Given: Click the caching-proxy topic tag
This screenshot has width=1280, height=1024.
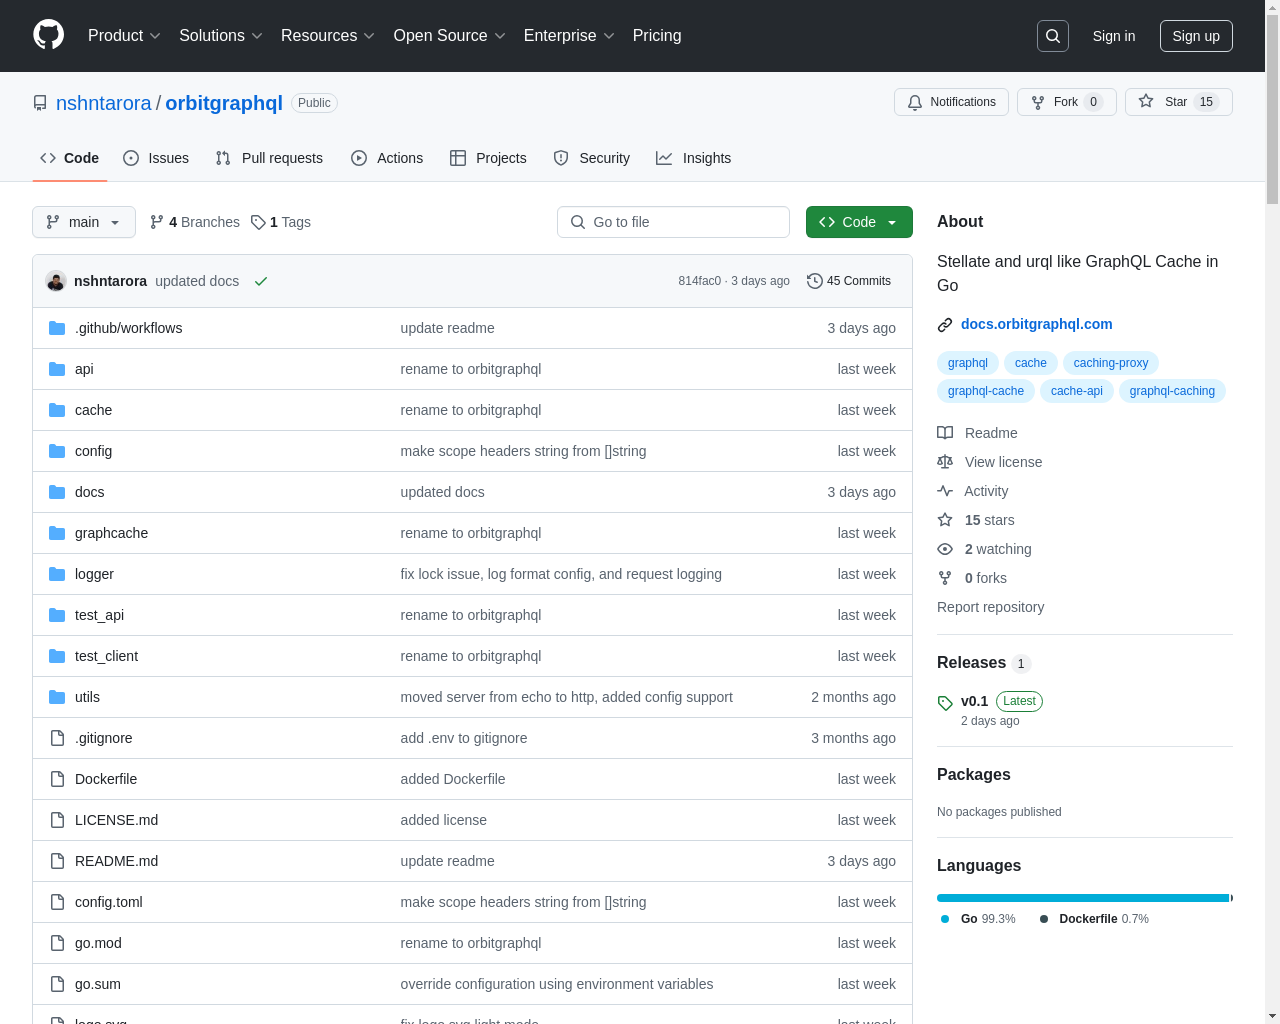Looking at the screenshot, I should (1111, 363).
